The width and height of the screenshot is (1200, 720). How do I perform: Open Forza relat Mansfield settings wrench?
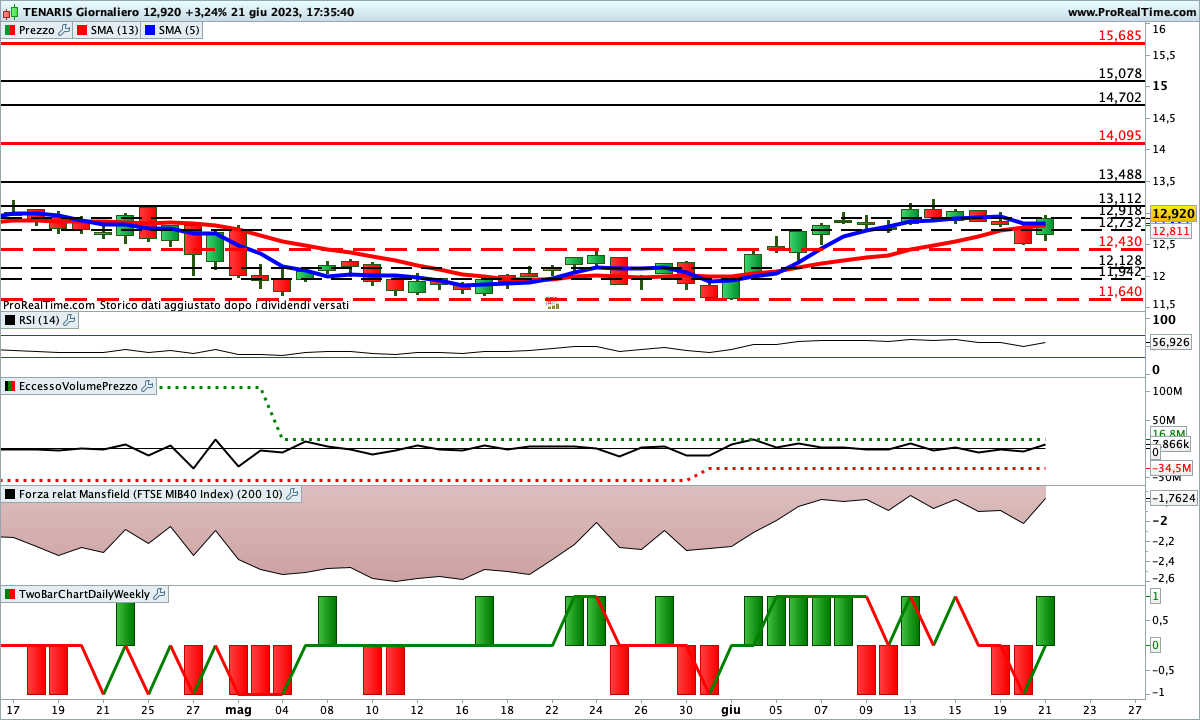pyautogui.click(x=292, y=493)
